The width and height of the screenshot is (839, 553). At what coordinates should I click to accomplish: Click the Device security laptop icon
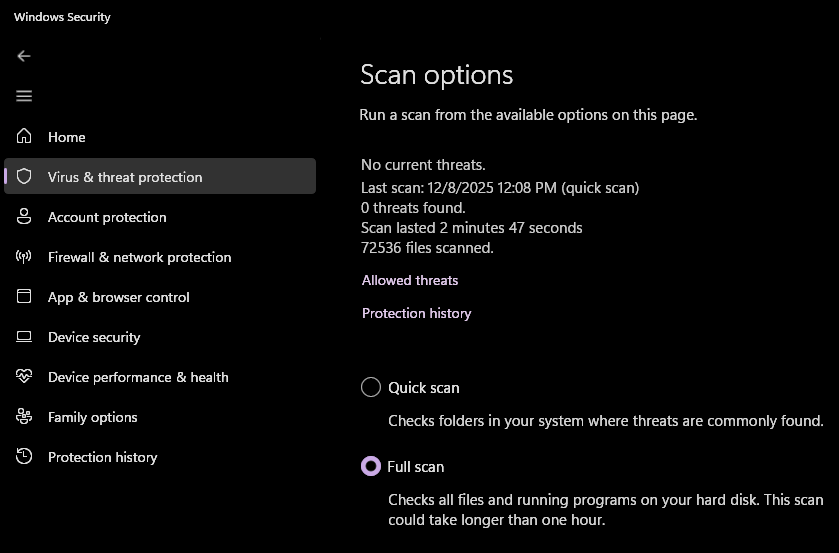pos(25,337)
